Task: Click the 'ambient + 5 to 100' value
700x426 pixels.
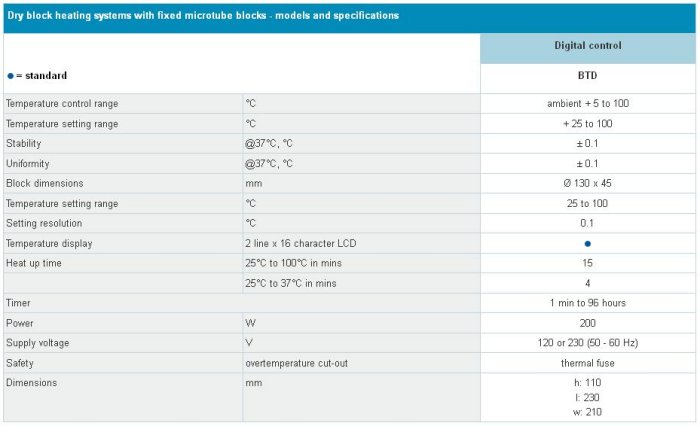Action: pos(588,104)
